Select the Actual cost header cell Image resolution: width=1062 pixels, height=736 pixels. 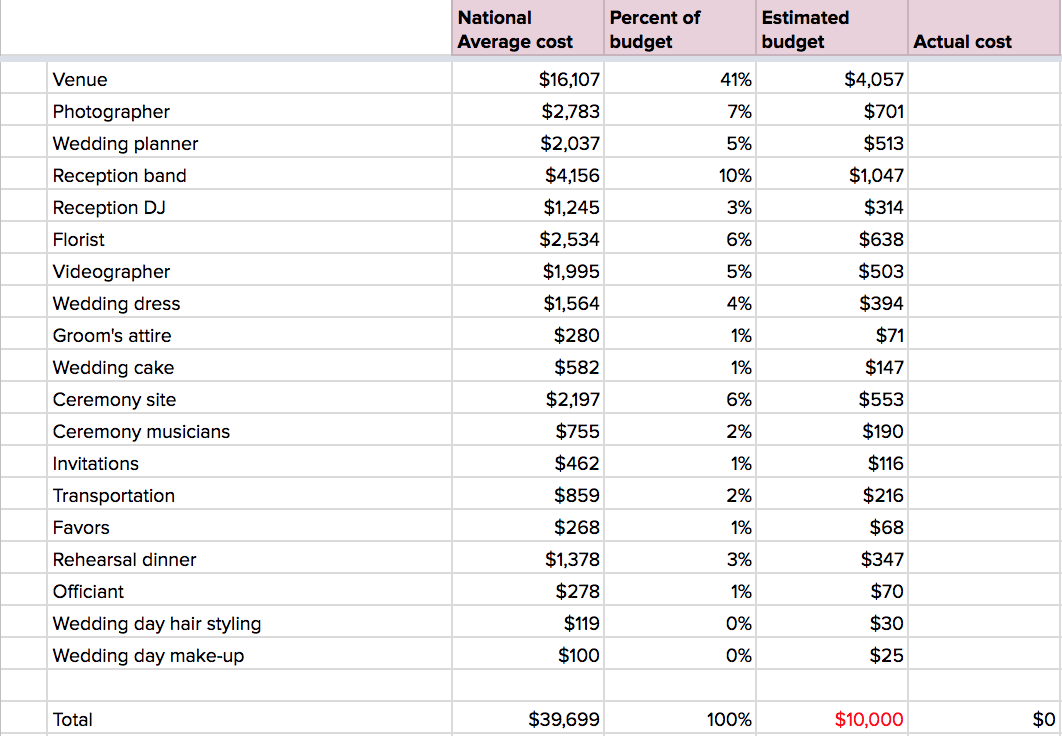tap(984, 29)
